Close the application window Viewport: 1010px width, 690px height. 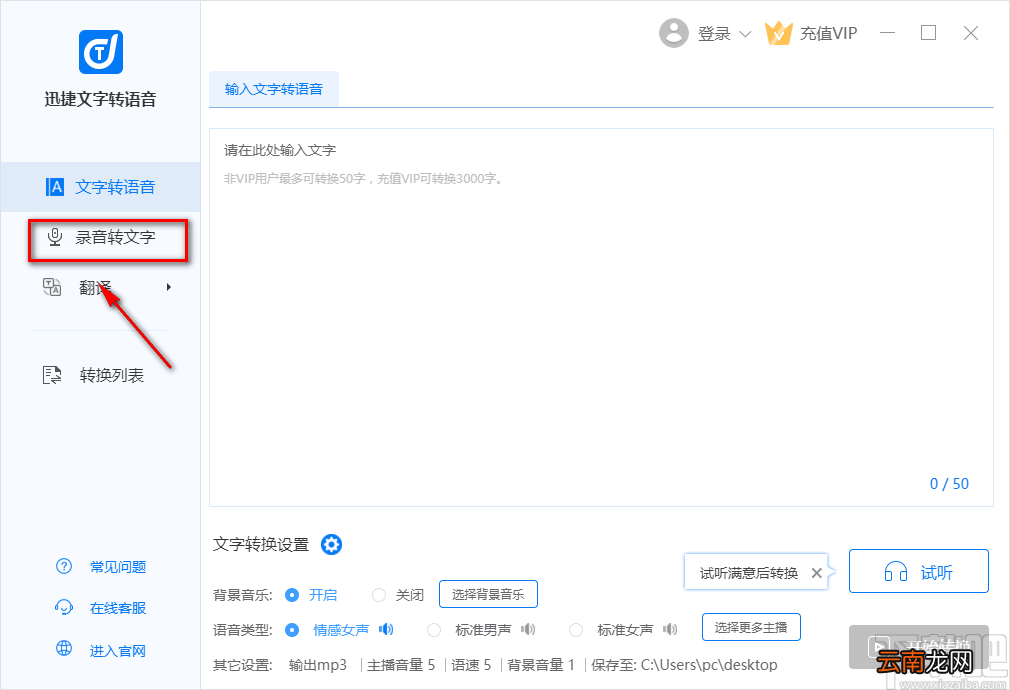pos(971,33)
